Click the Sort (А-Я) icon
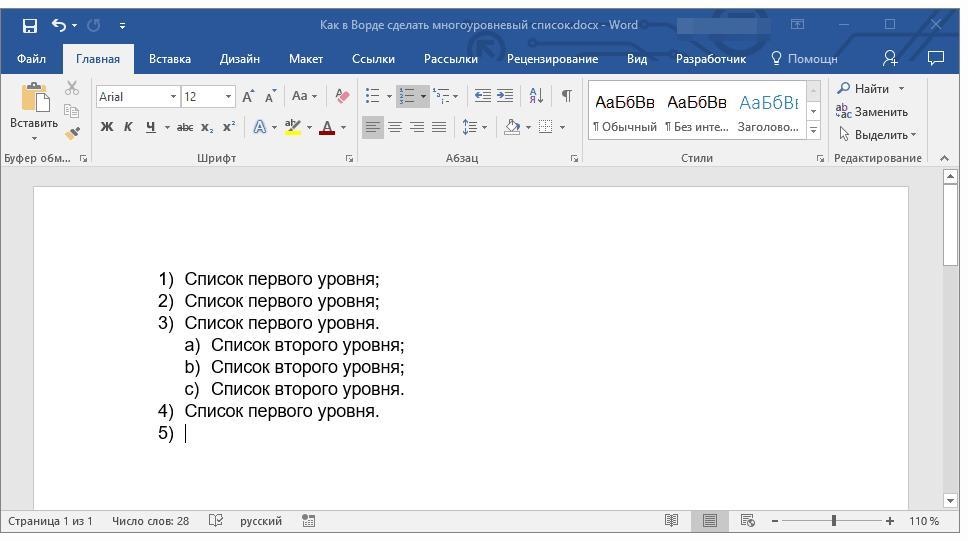 point(536,96)
